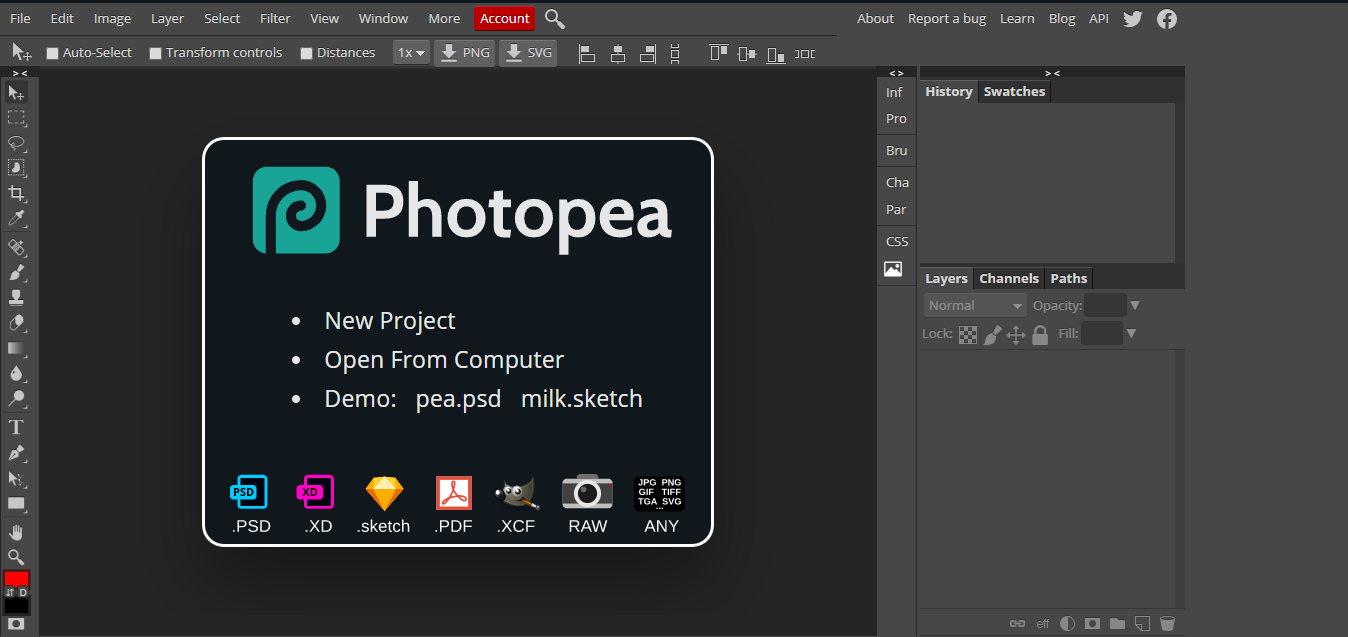Choose the Clone Stamp tool

pyautogui.click(x=16, y=298)
